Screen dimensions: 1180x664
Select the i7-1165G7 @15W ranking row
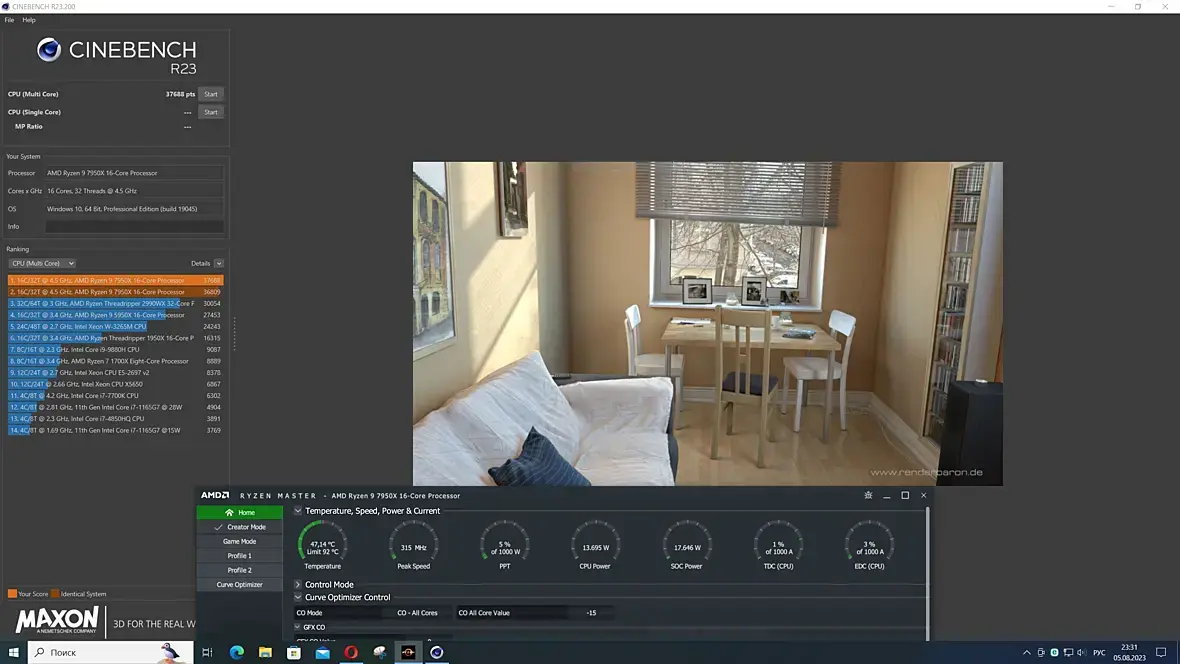tap(115, 431)
